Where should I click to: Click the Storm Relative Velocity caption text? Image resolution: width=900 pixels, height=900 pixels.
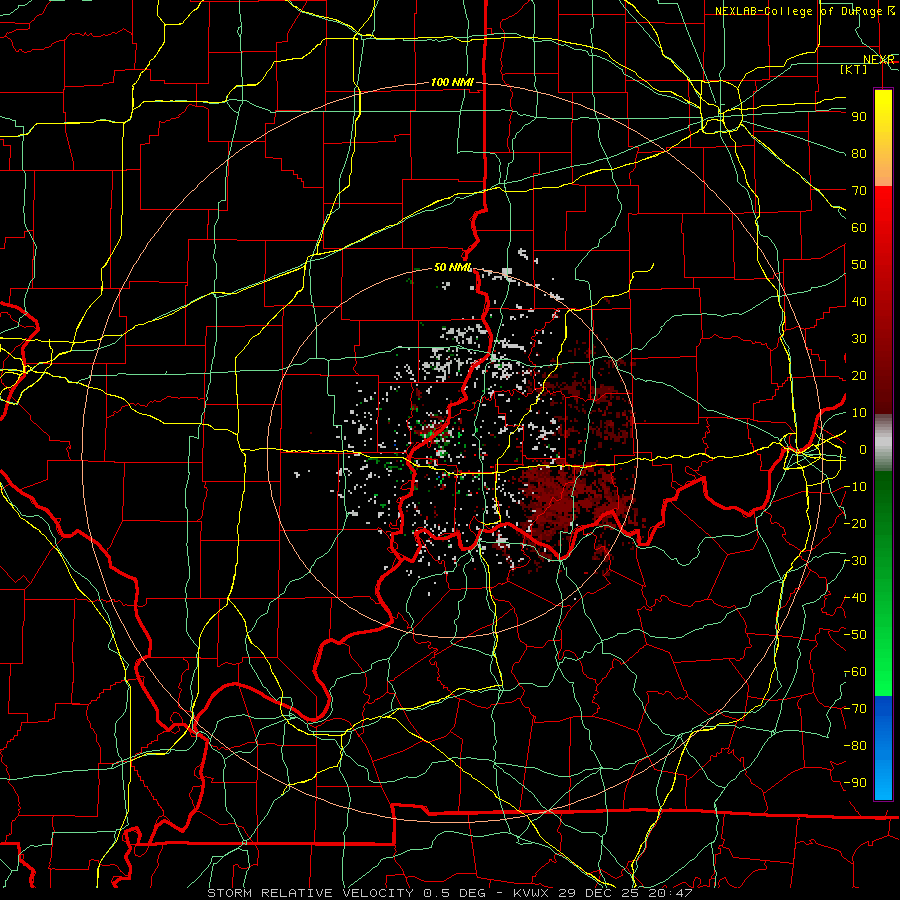point(449,893)
